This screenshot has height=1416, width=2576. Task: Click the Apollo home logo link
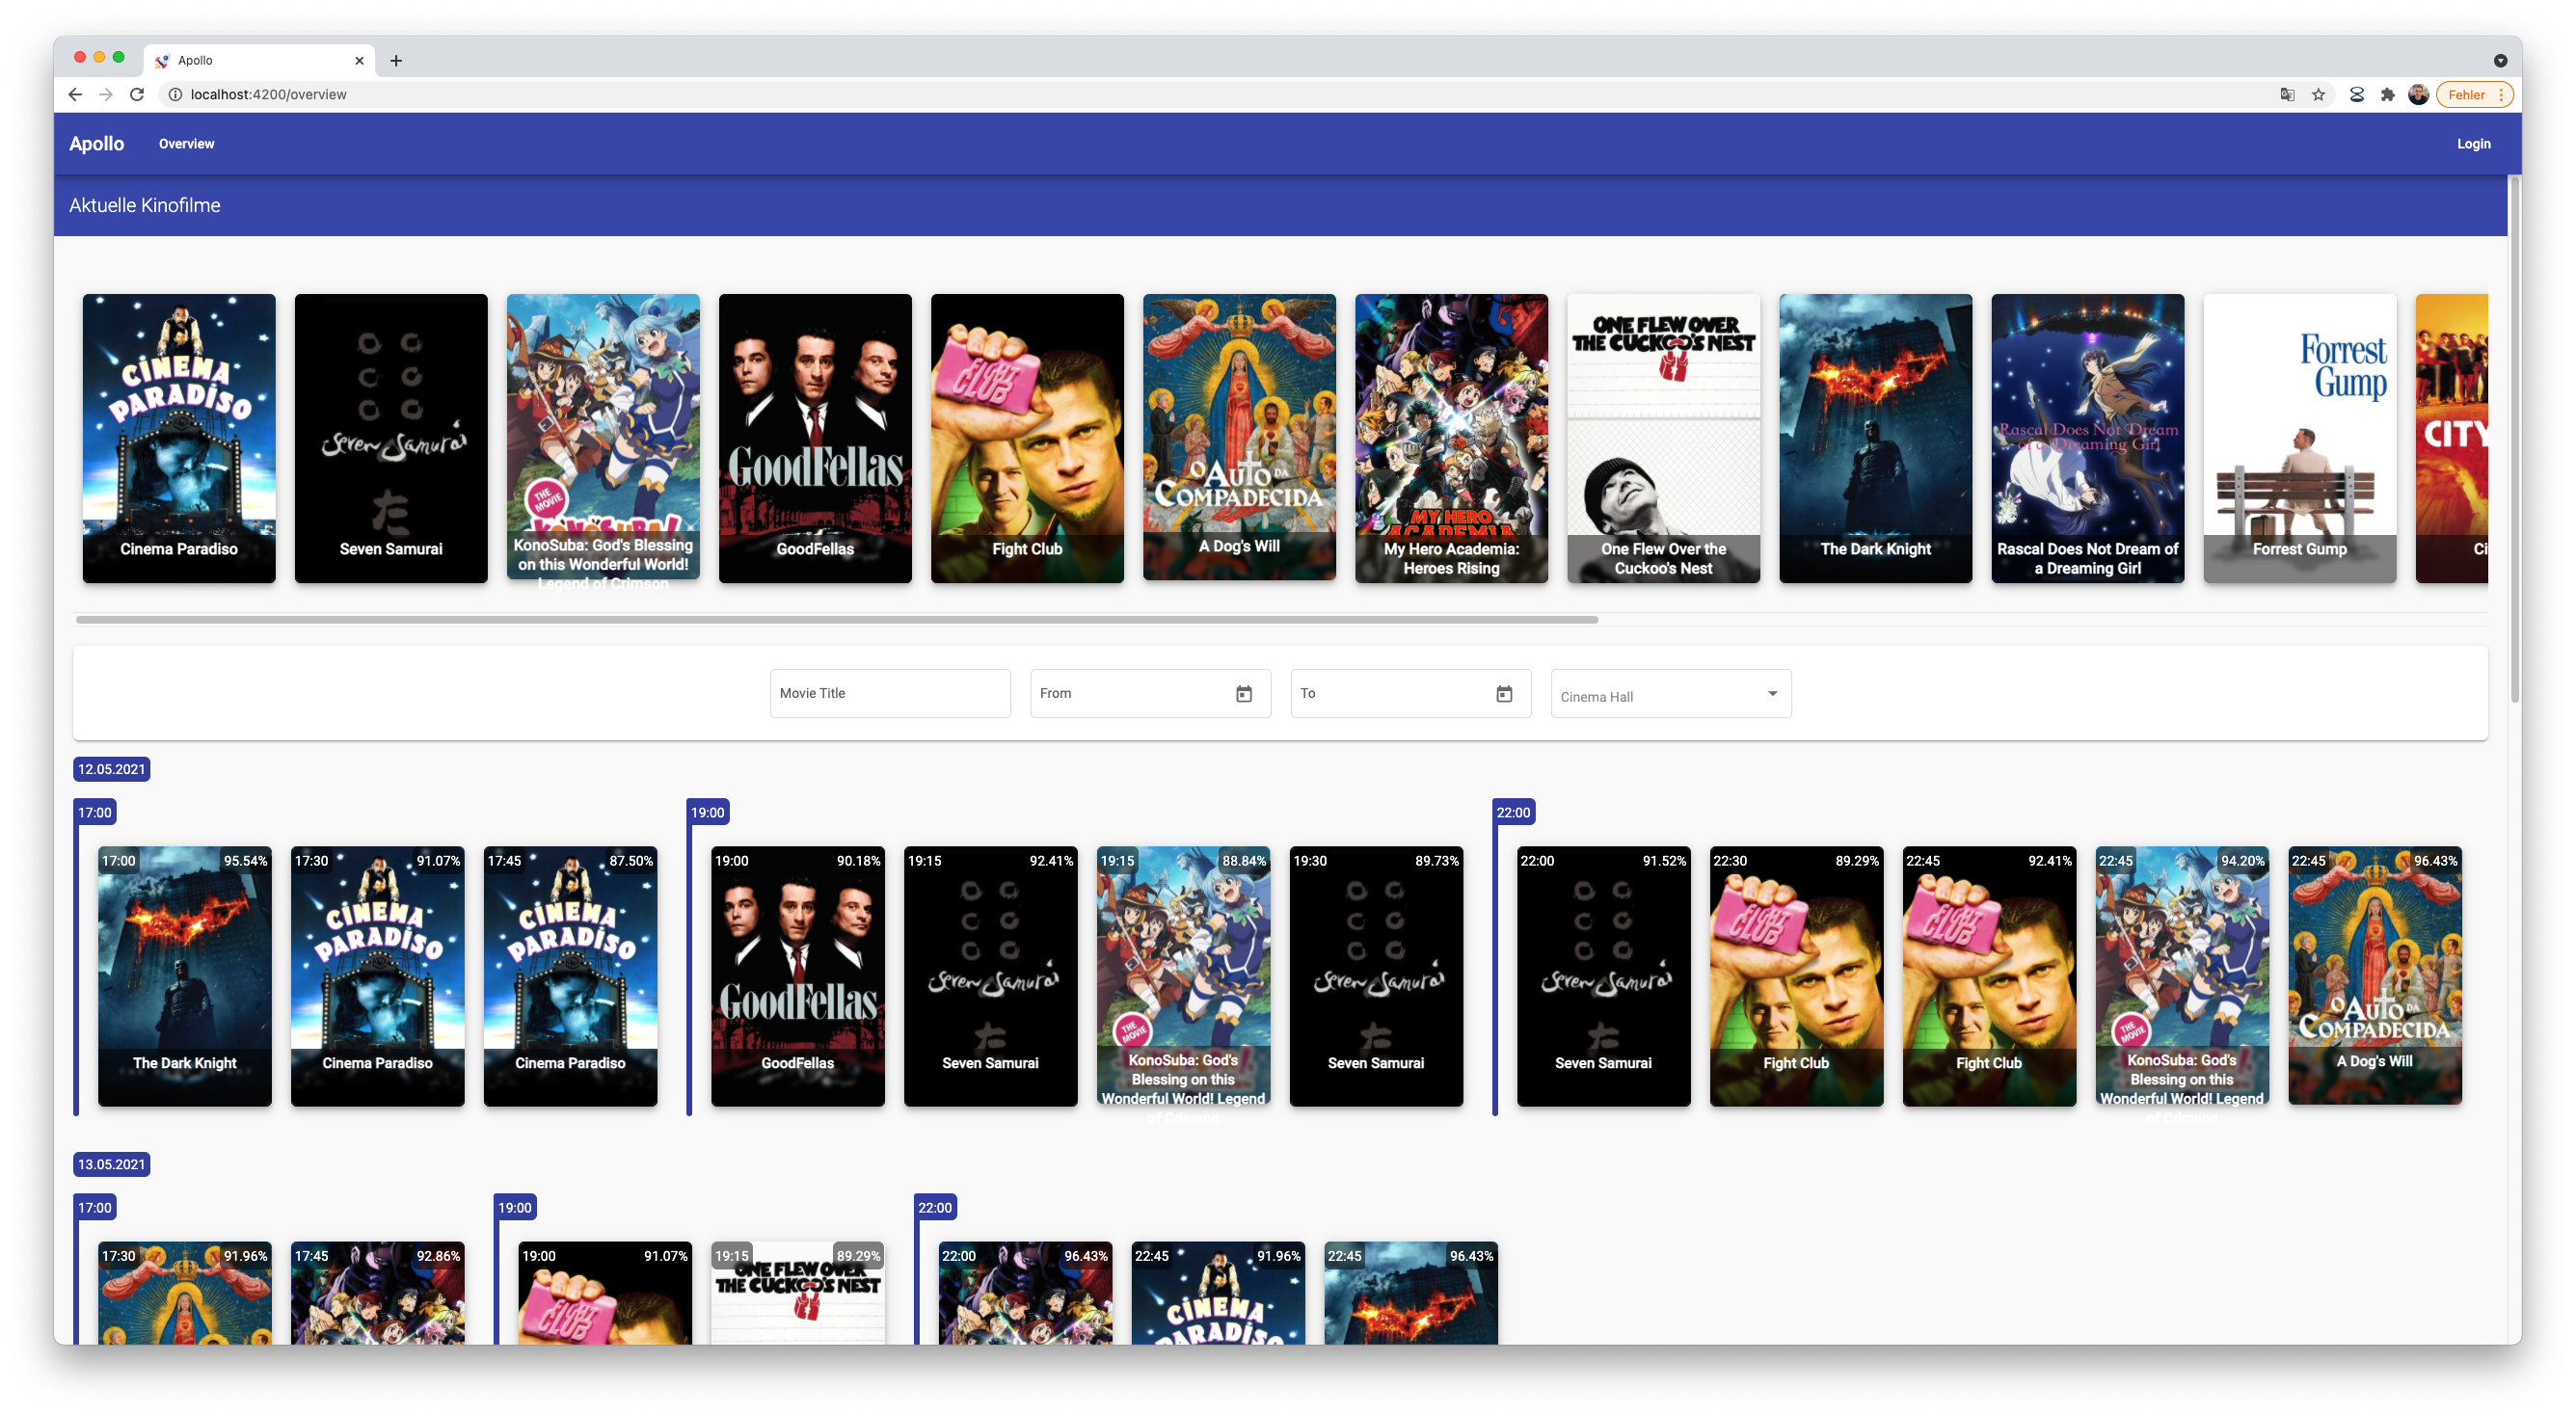click(96, 144)
